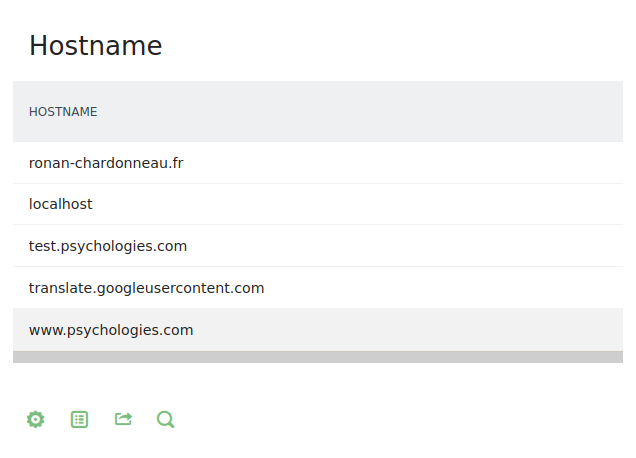Export this Hostname report with share icon

(x=123, y=420)
